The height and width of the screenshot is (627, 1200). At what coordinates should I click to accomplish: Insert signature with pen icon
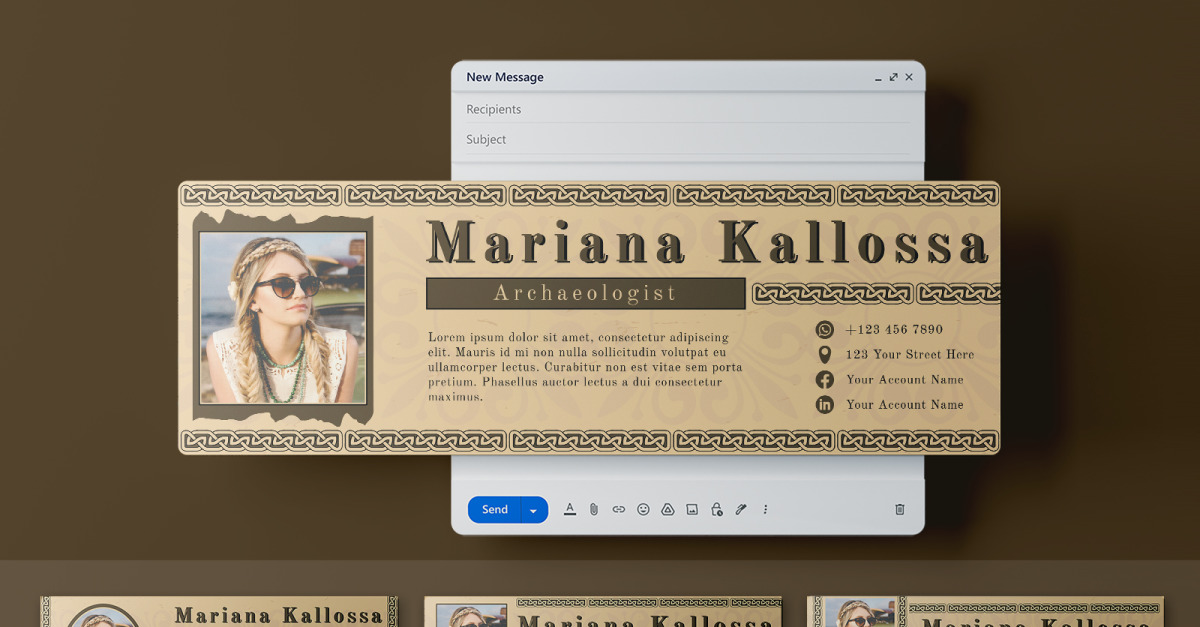coord(741,509)
